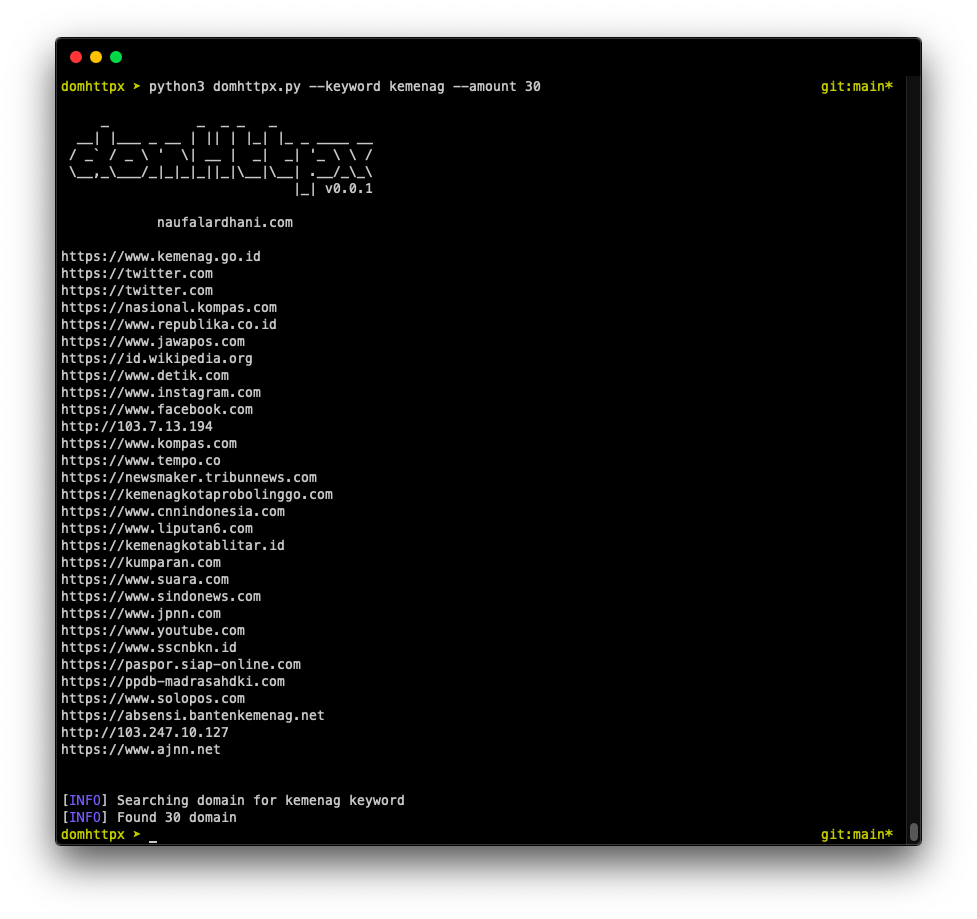Click https://www.cnnindonesia.com URL
Screen dimensions: 977x919
point(173,512)
